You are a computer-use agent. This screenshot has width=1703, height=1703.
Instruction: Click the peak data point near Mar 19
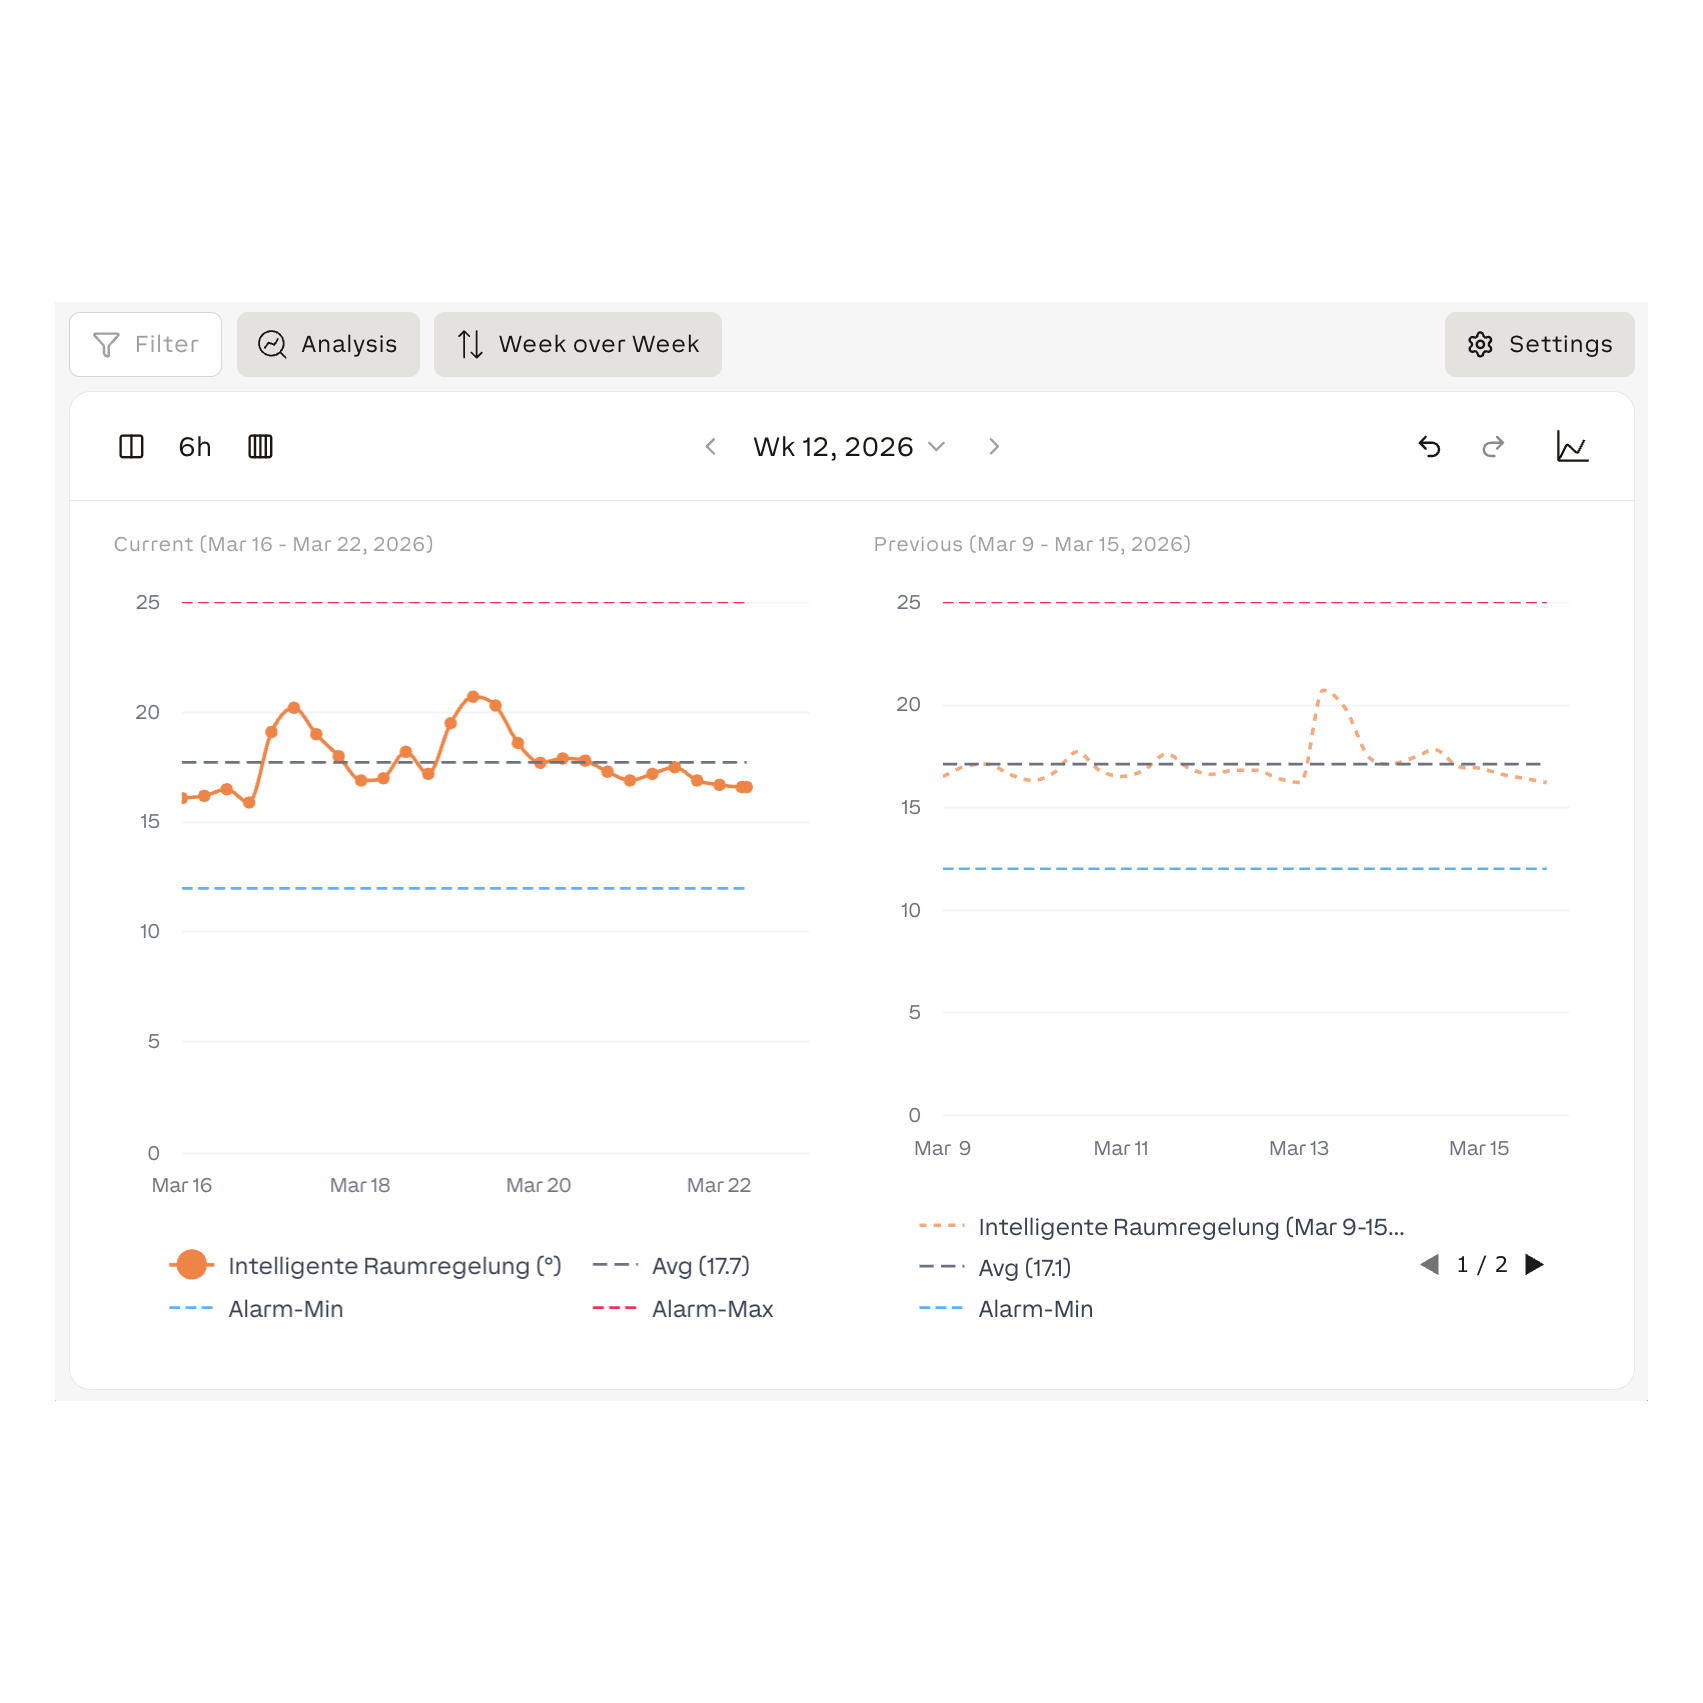point(473,697)
